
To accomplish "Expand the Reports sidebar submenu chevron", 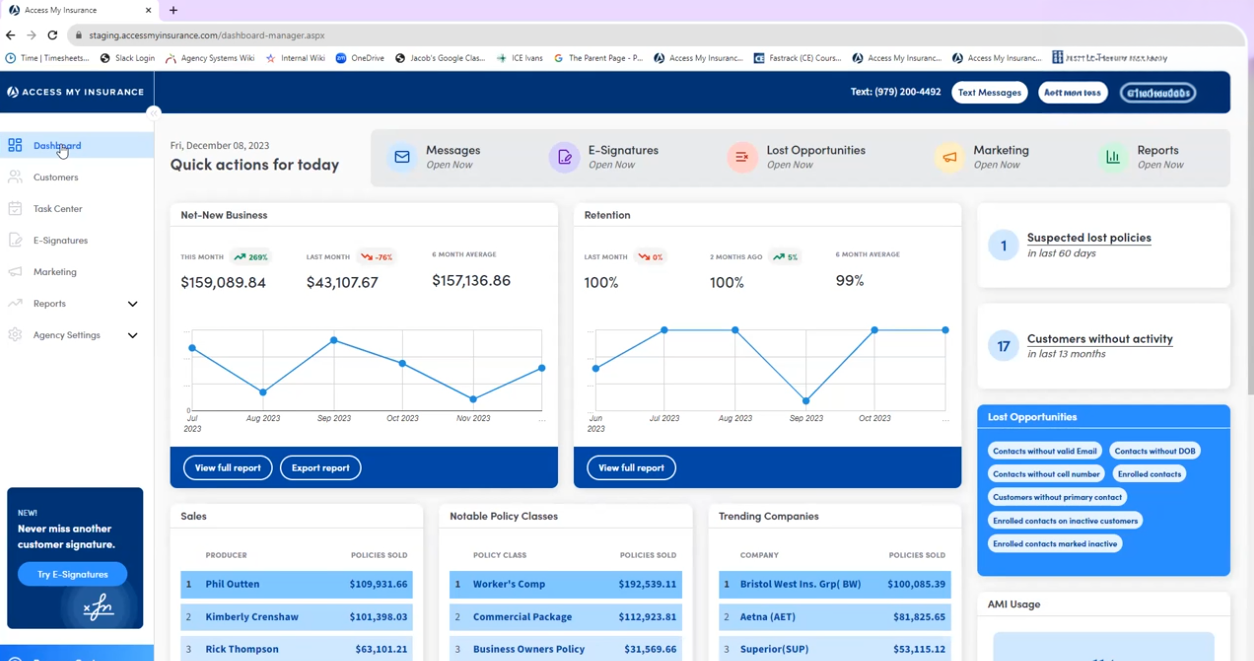I will point(132,304).
